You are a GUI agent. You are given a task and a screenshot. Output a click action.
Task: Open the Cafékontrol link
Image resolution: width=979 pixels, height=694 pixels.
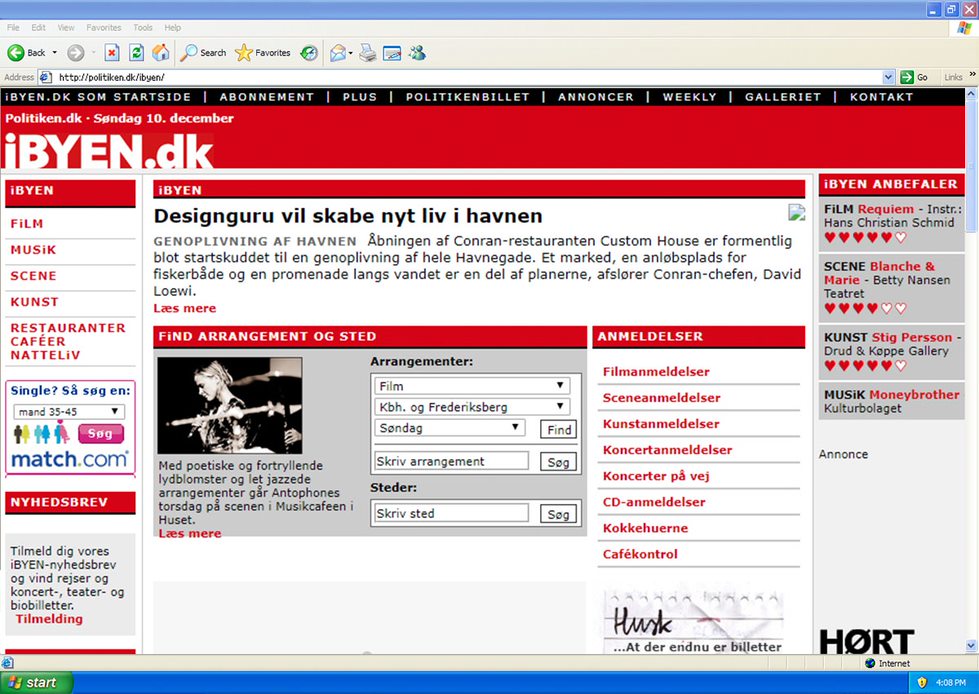point(640,554)
